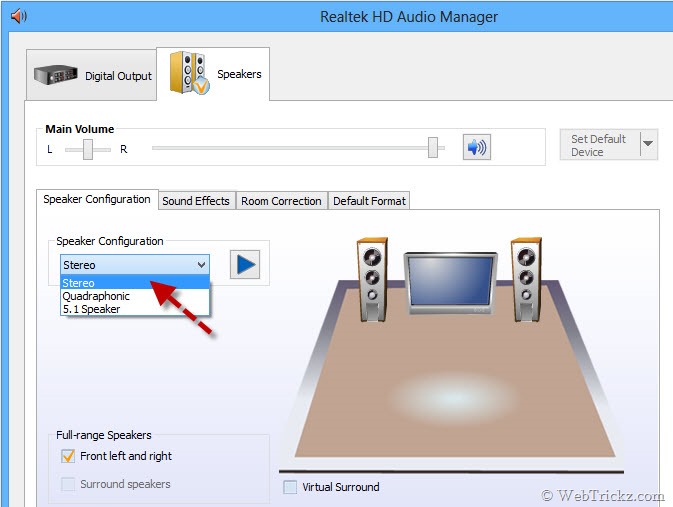673x507 pixels.
Task: Select Quadraphonic in the dropdown list
Action: click(135, 296)
